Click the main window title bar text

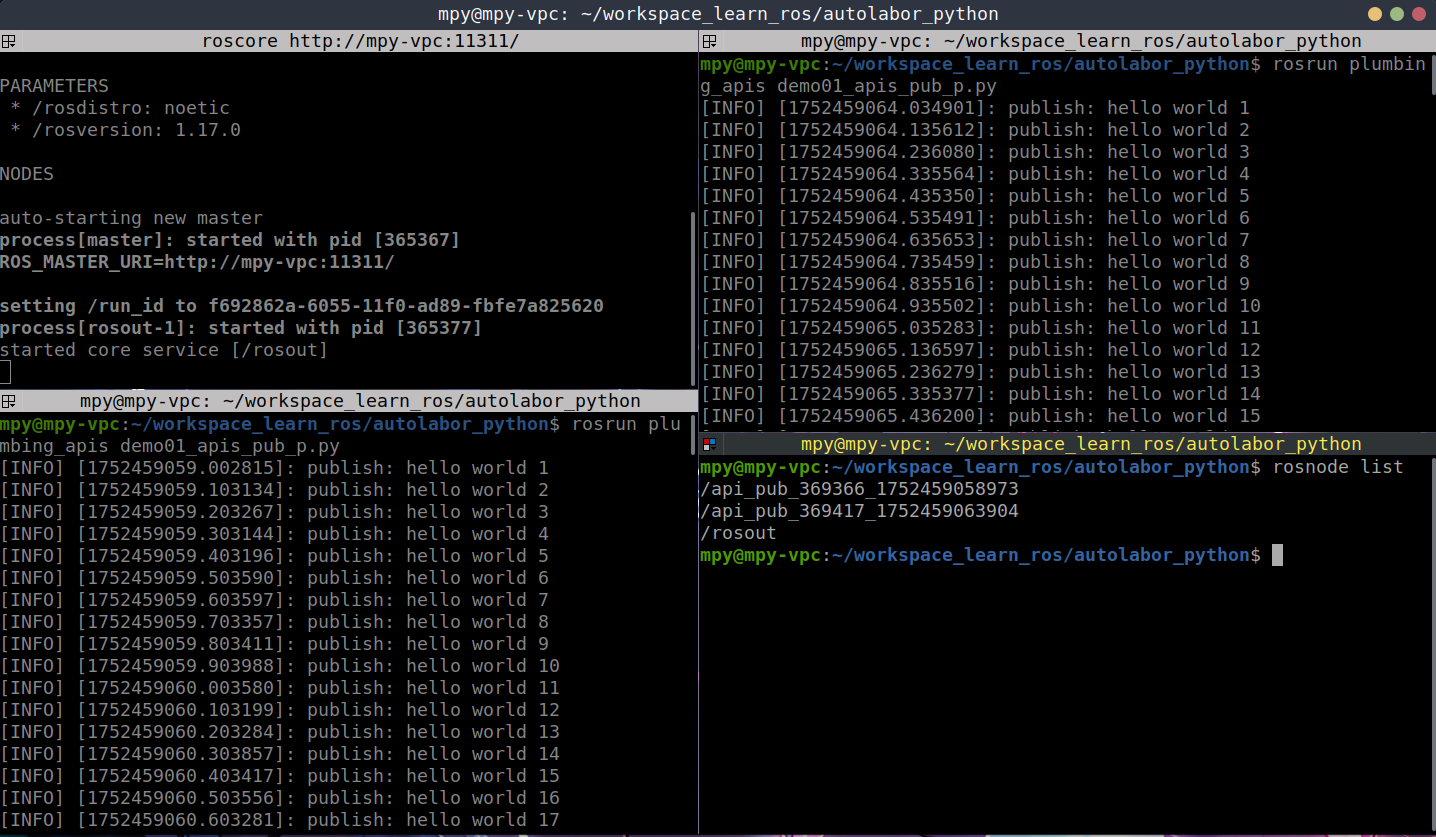tap(718, 14)
